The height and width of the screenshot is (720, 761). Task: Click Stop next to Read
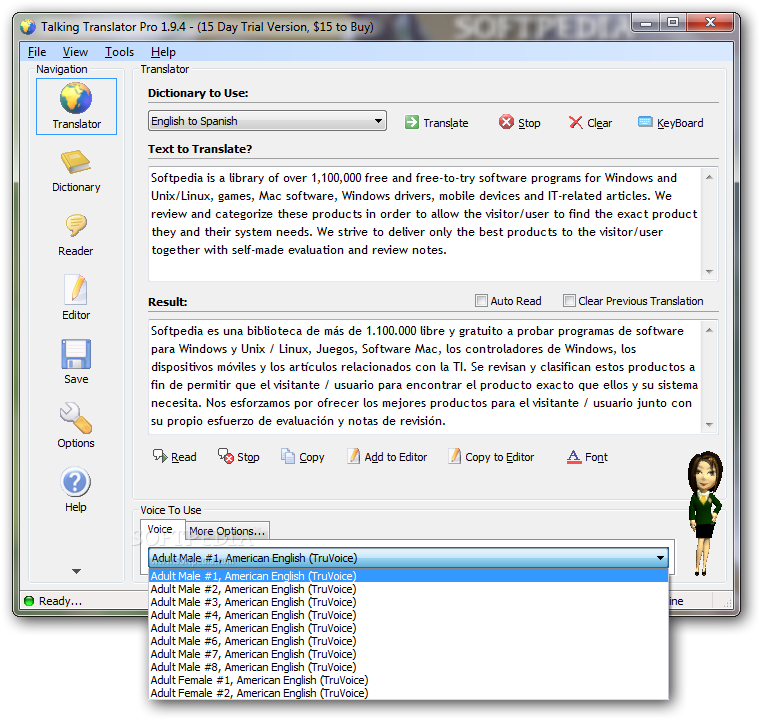(x=238, y=457)
